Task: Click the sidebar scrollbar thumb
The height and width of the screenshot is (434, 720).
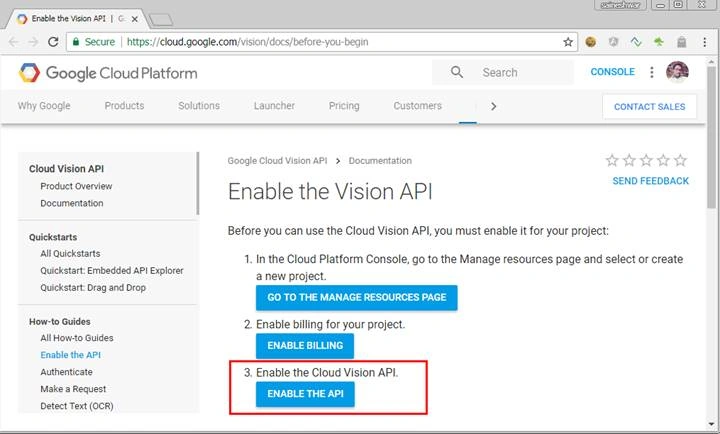Action: pos(198,184)
